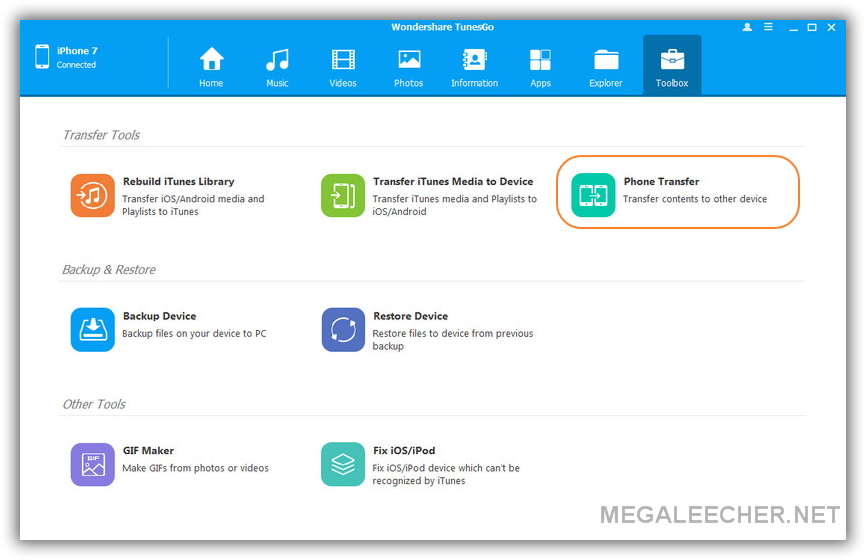This screenshot has height=560, width=866.
Task: Click the Transfer Tools section heading
Action: click(x=101, y=135)
